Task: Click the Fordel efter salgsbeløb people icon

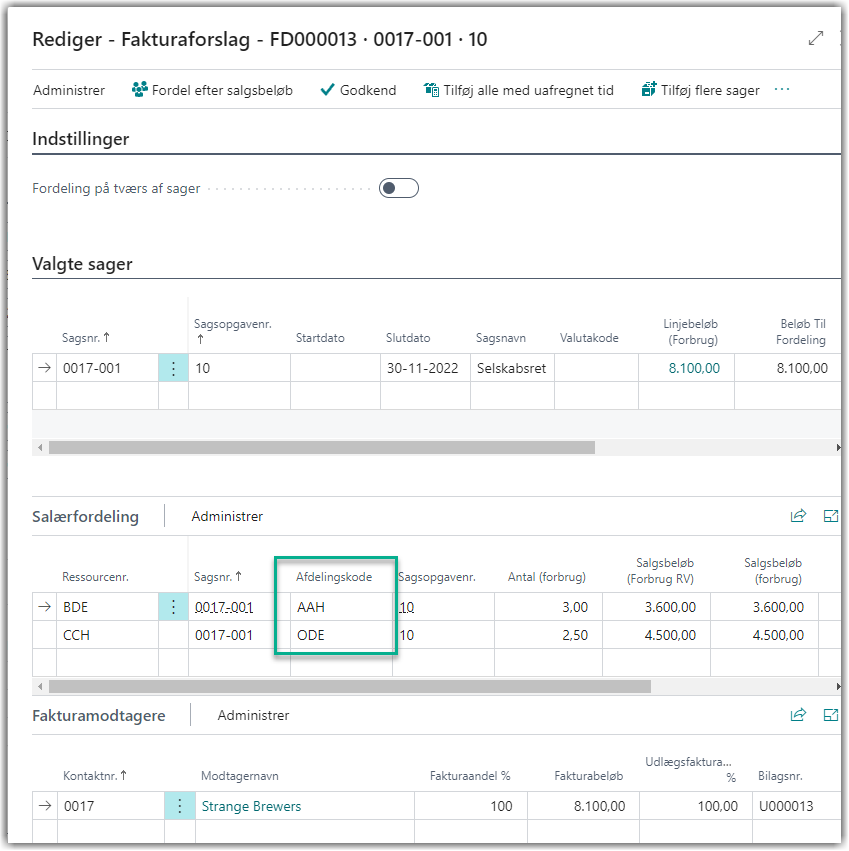Action: coord(140,90)
